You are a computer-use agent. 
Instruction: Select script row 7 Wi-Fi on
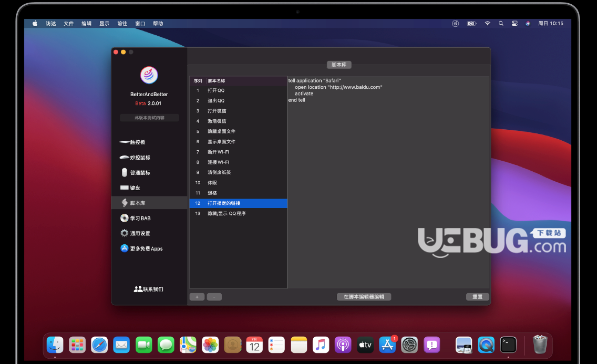pos(238,152)
